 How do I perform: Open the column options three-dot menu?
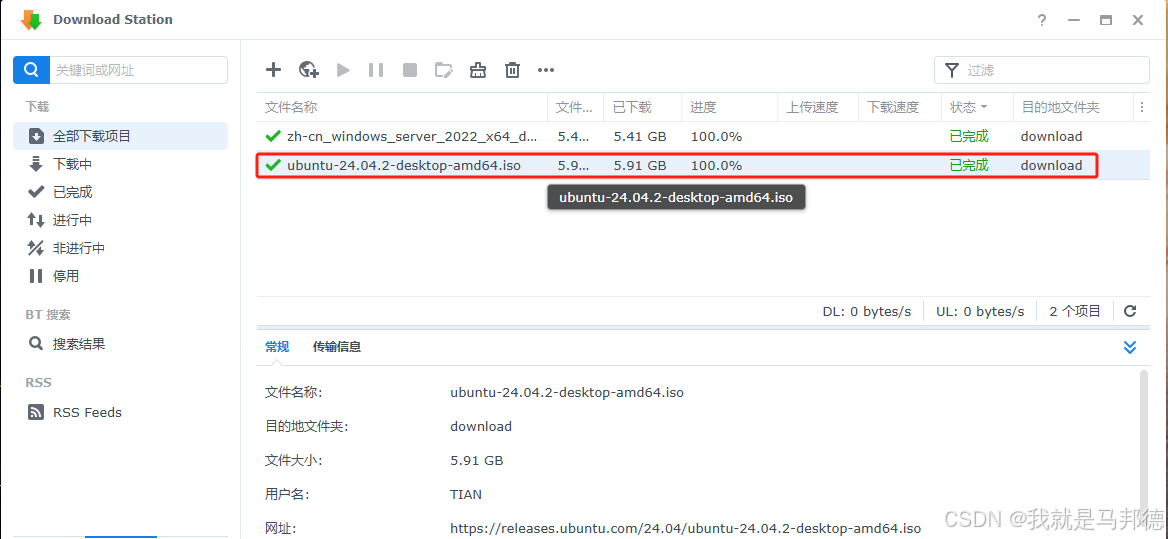point(1142,107)
